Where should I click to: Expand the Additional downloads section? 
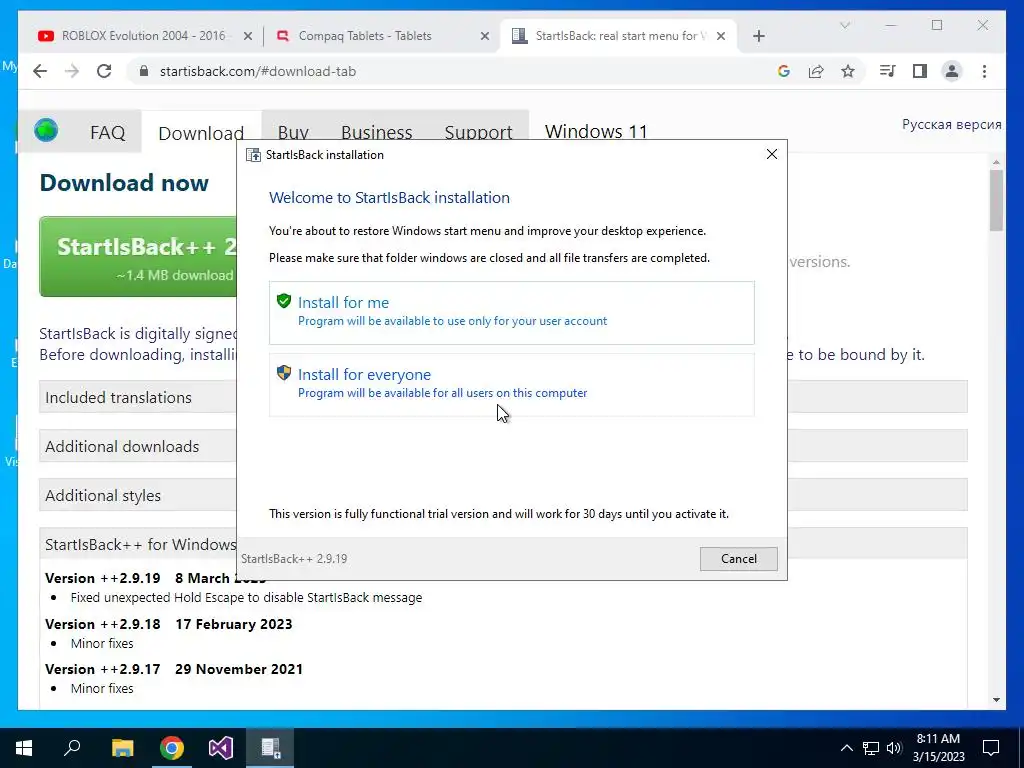pyautogui.click(x=138, y=446)
